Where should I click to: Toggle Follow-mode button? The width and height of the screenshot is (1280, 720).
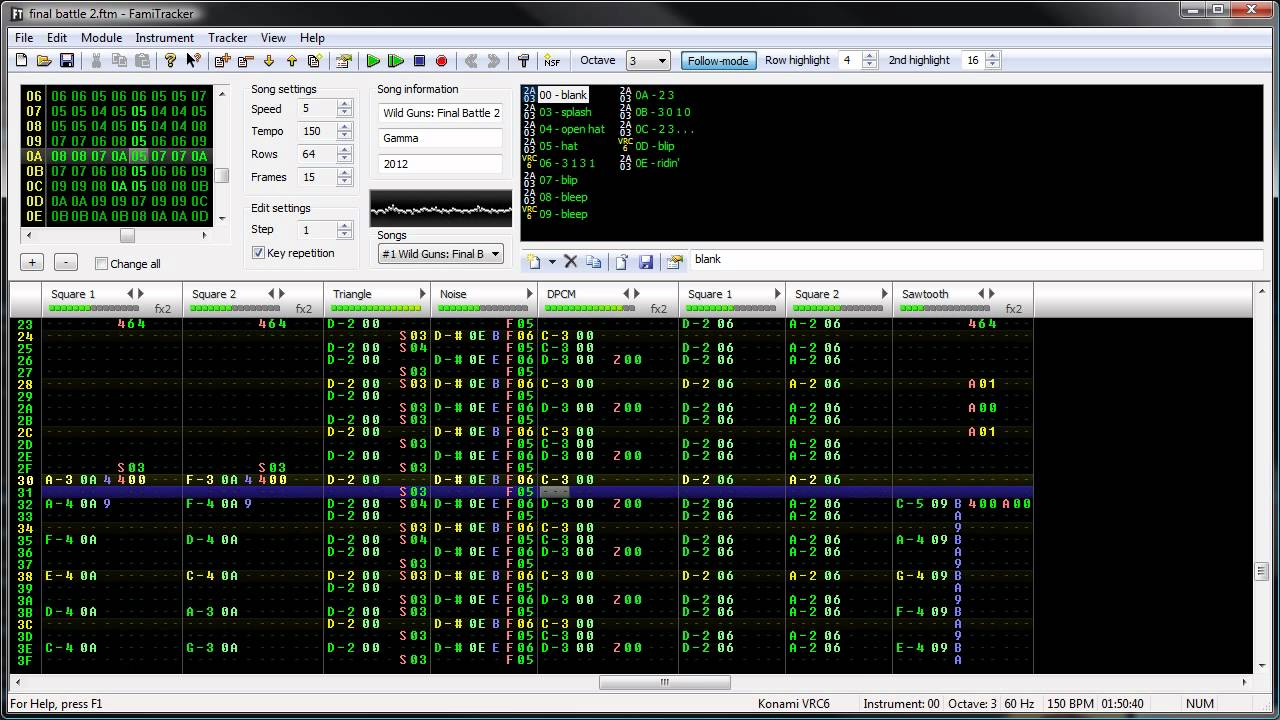[718, 60]
